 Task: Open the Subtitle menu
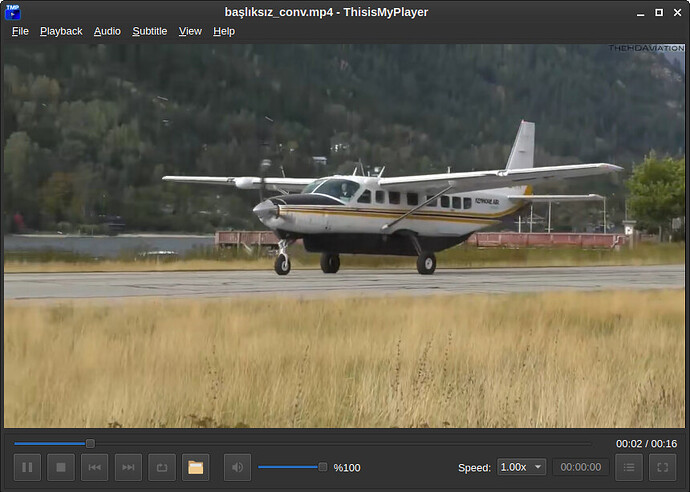(x=150, y=31)
